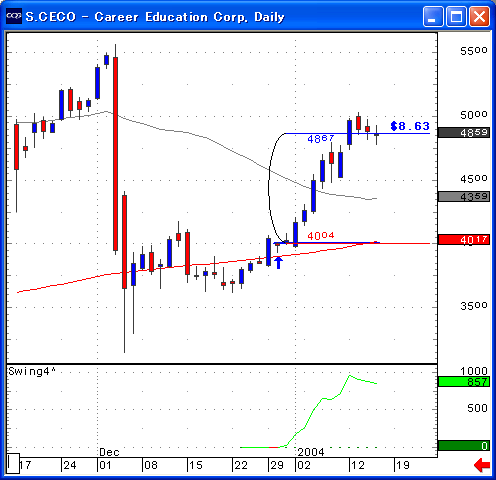
Task: Select the gray 4359 moving average label
Action: [x=464, y=196]
